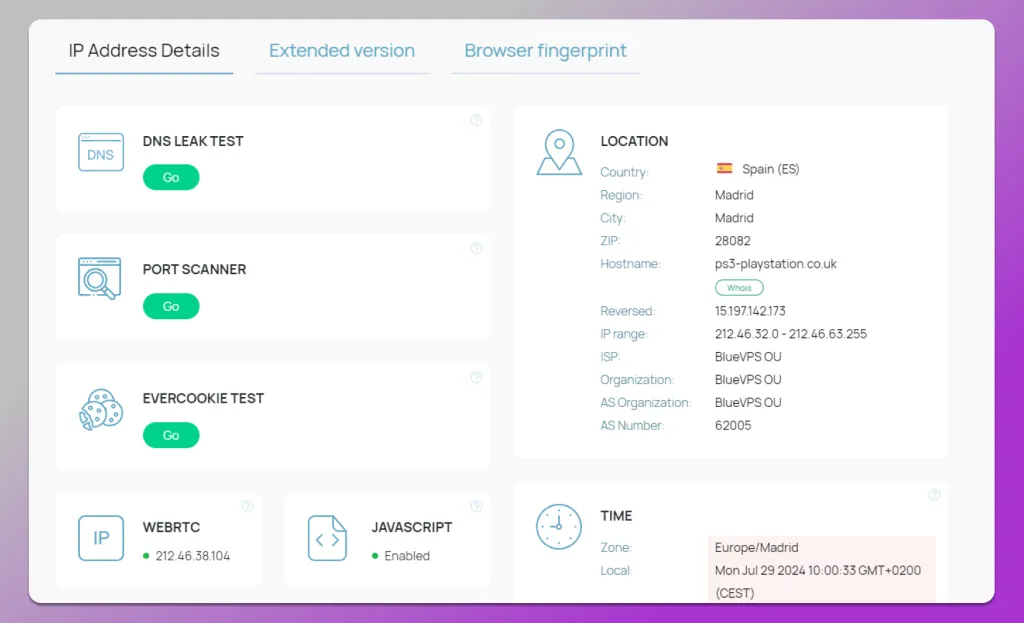This screenshot has height=623, width=1024.
Task: Open help for DNS Leak Test card
Action: coord(476,120)
